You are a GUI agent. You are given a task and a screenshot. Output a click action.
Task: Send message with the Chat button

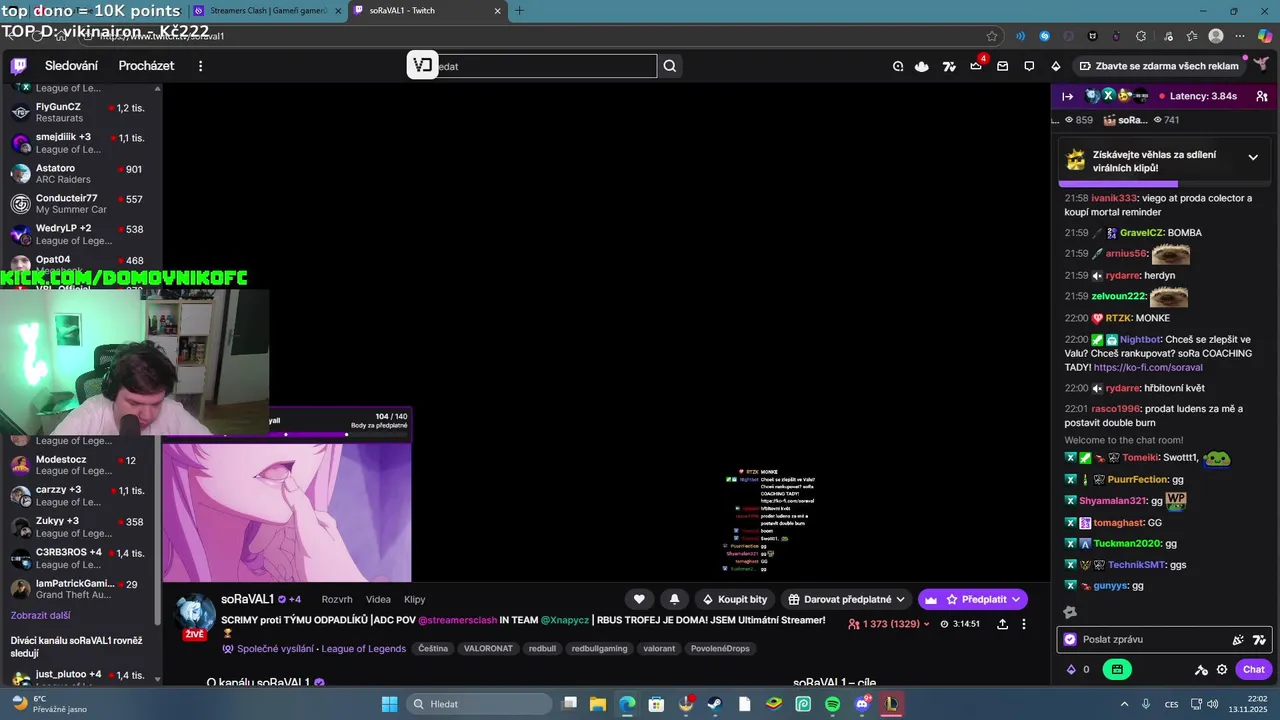[x=1254, y=669]
